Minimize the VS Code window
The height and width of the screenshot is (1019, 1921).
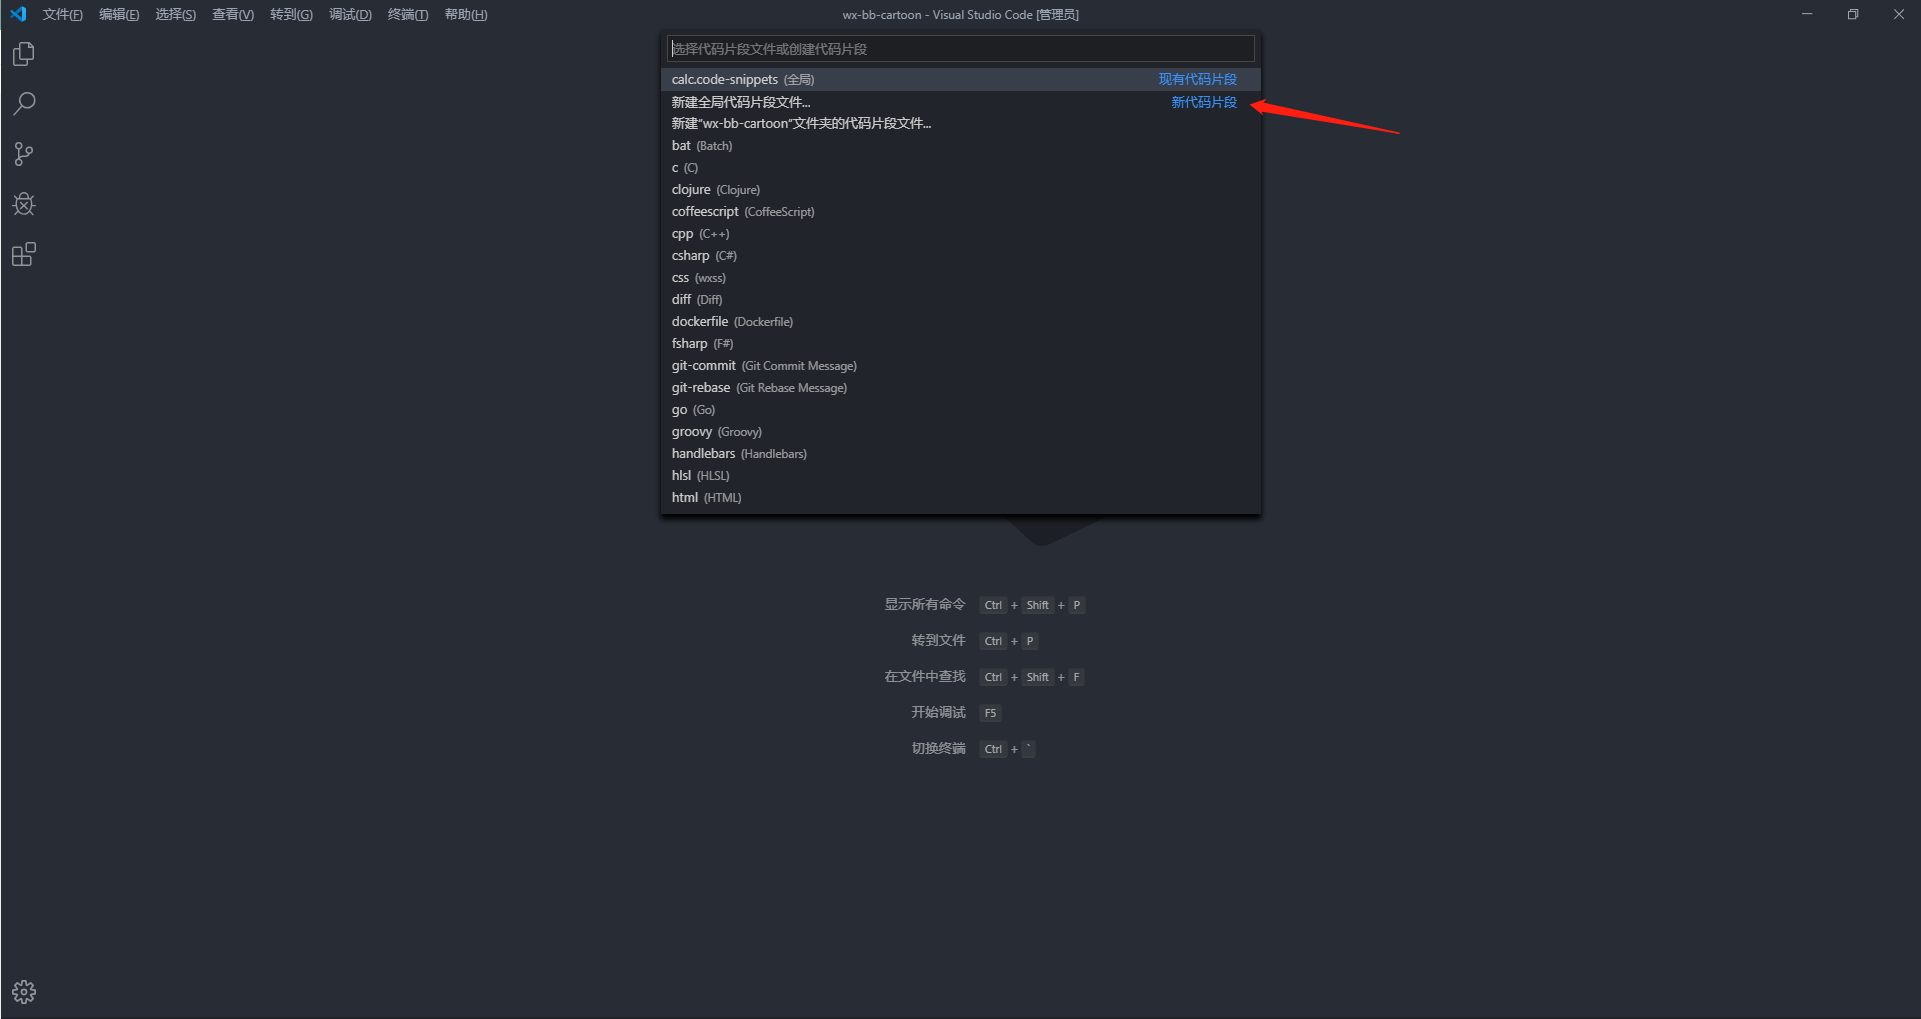[1807, 14]
